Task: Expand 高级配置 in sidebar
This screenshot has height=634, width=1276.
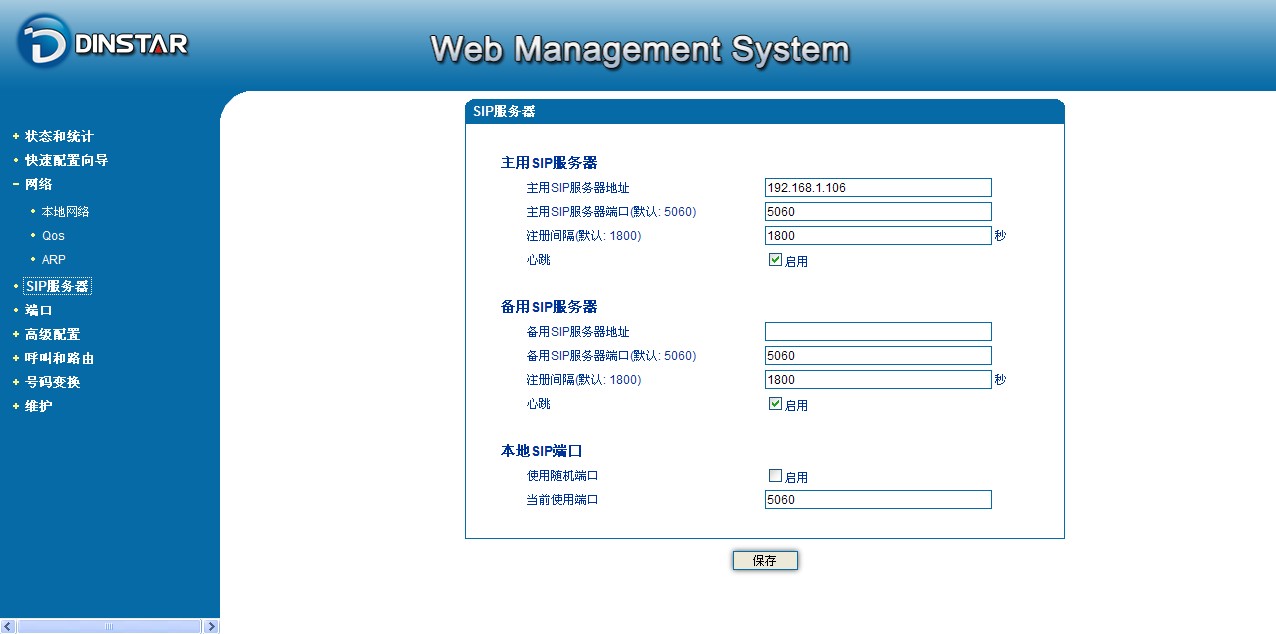Action: 52,334
